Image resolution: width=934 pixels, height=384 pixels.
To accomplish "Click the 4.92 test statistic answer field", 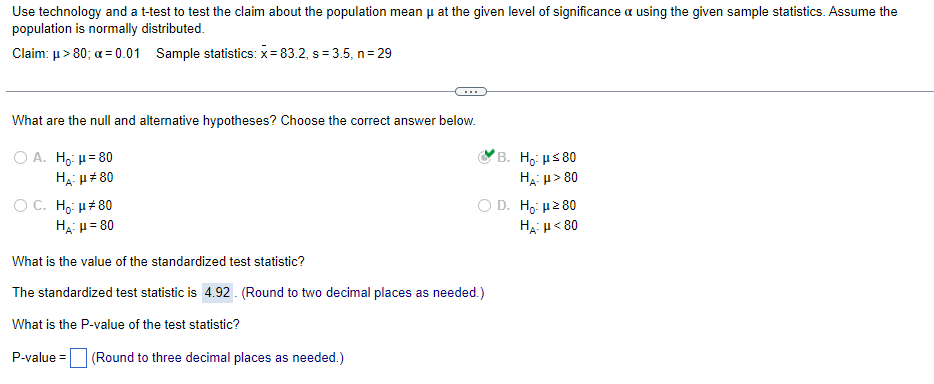I will coord(217,293).
